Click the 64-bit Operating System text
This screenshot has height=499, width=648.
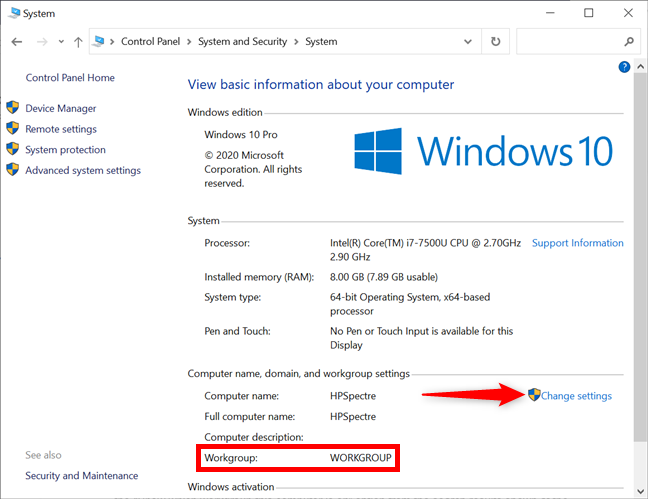pyautogui.click(x=410, y=304)
